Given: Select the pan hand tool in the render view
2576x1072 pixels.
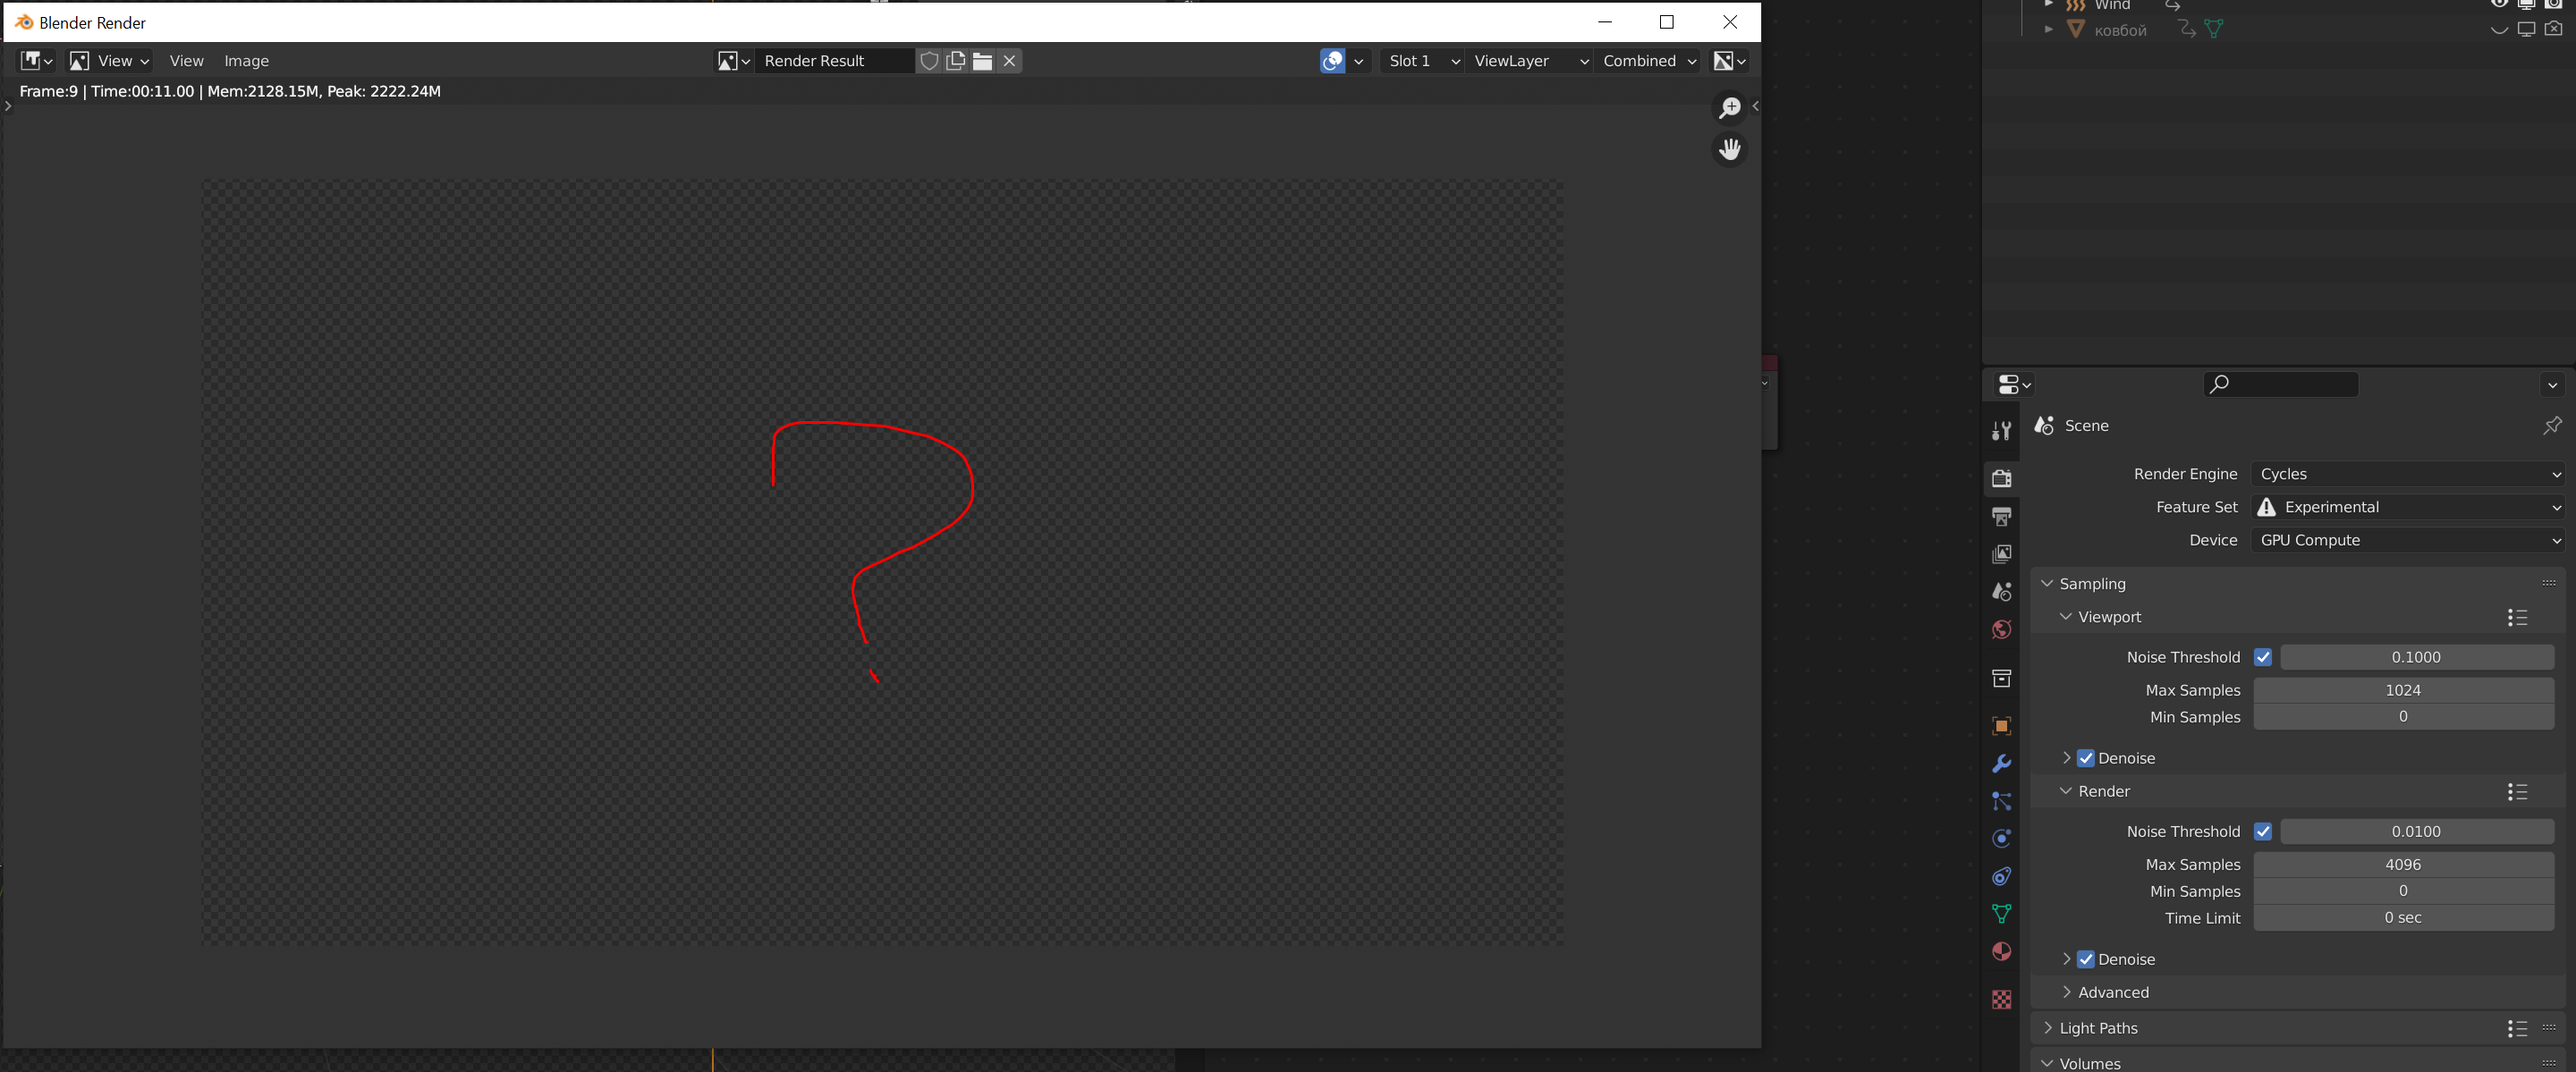Looking at the screenshot, I should (1729, 150).
